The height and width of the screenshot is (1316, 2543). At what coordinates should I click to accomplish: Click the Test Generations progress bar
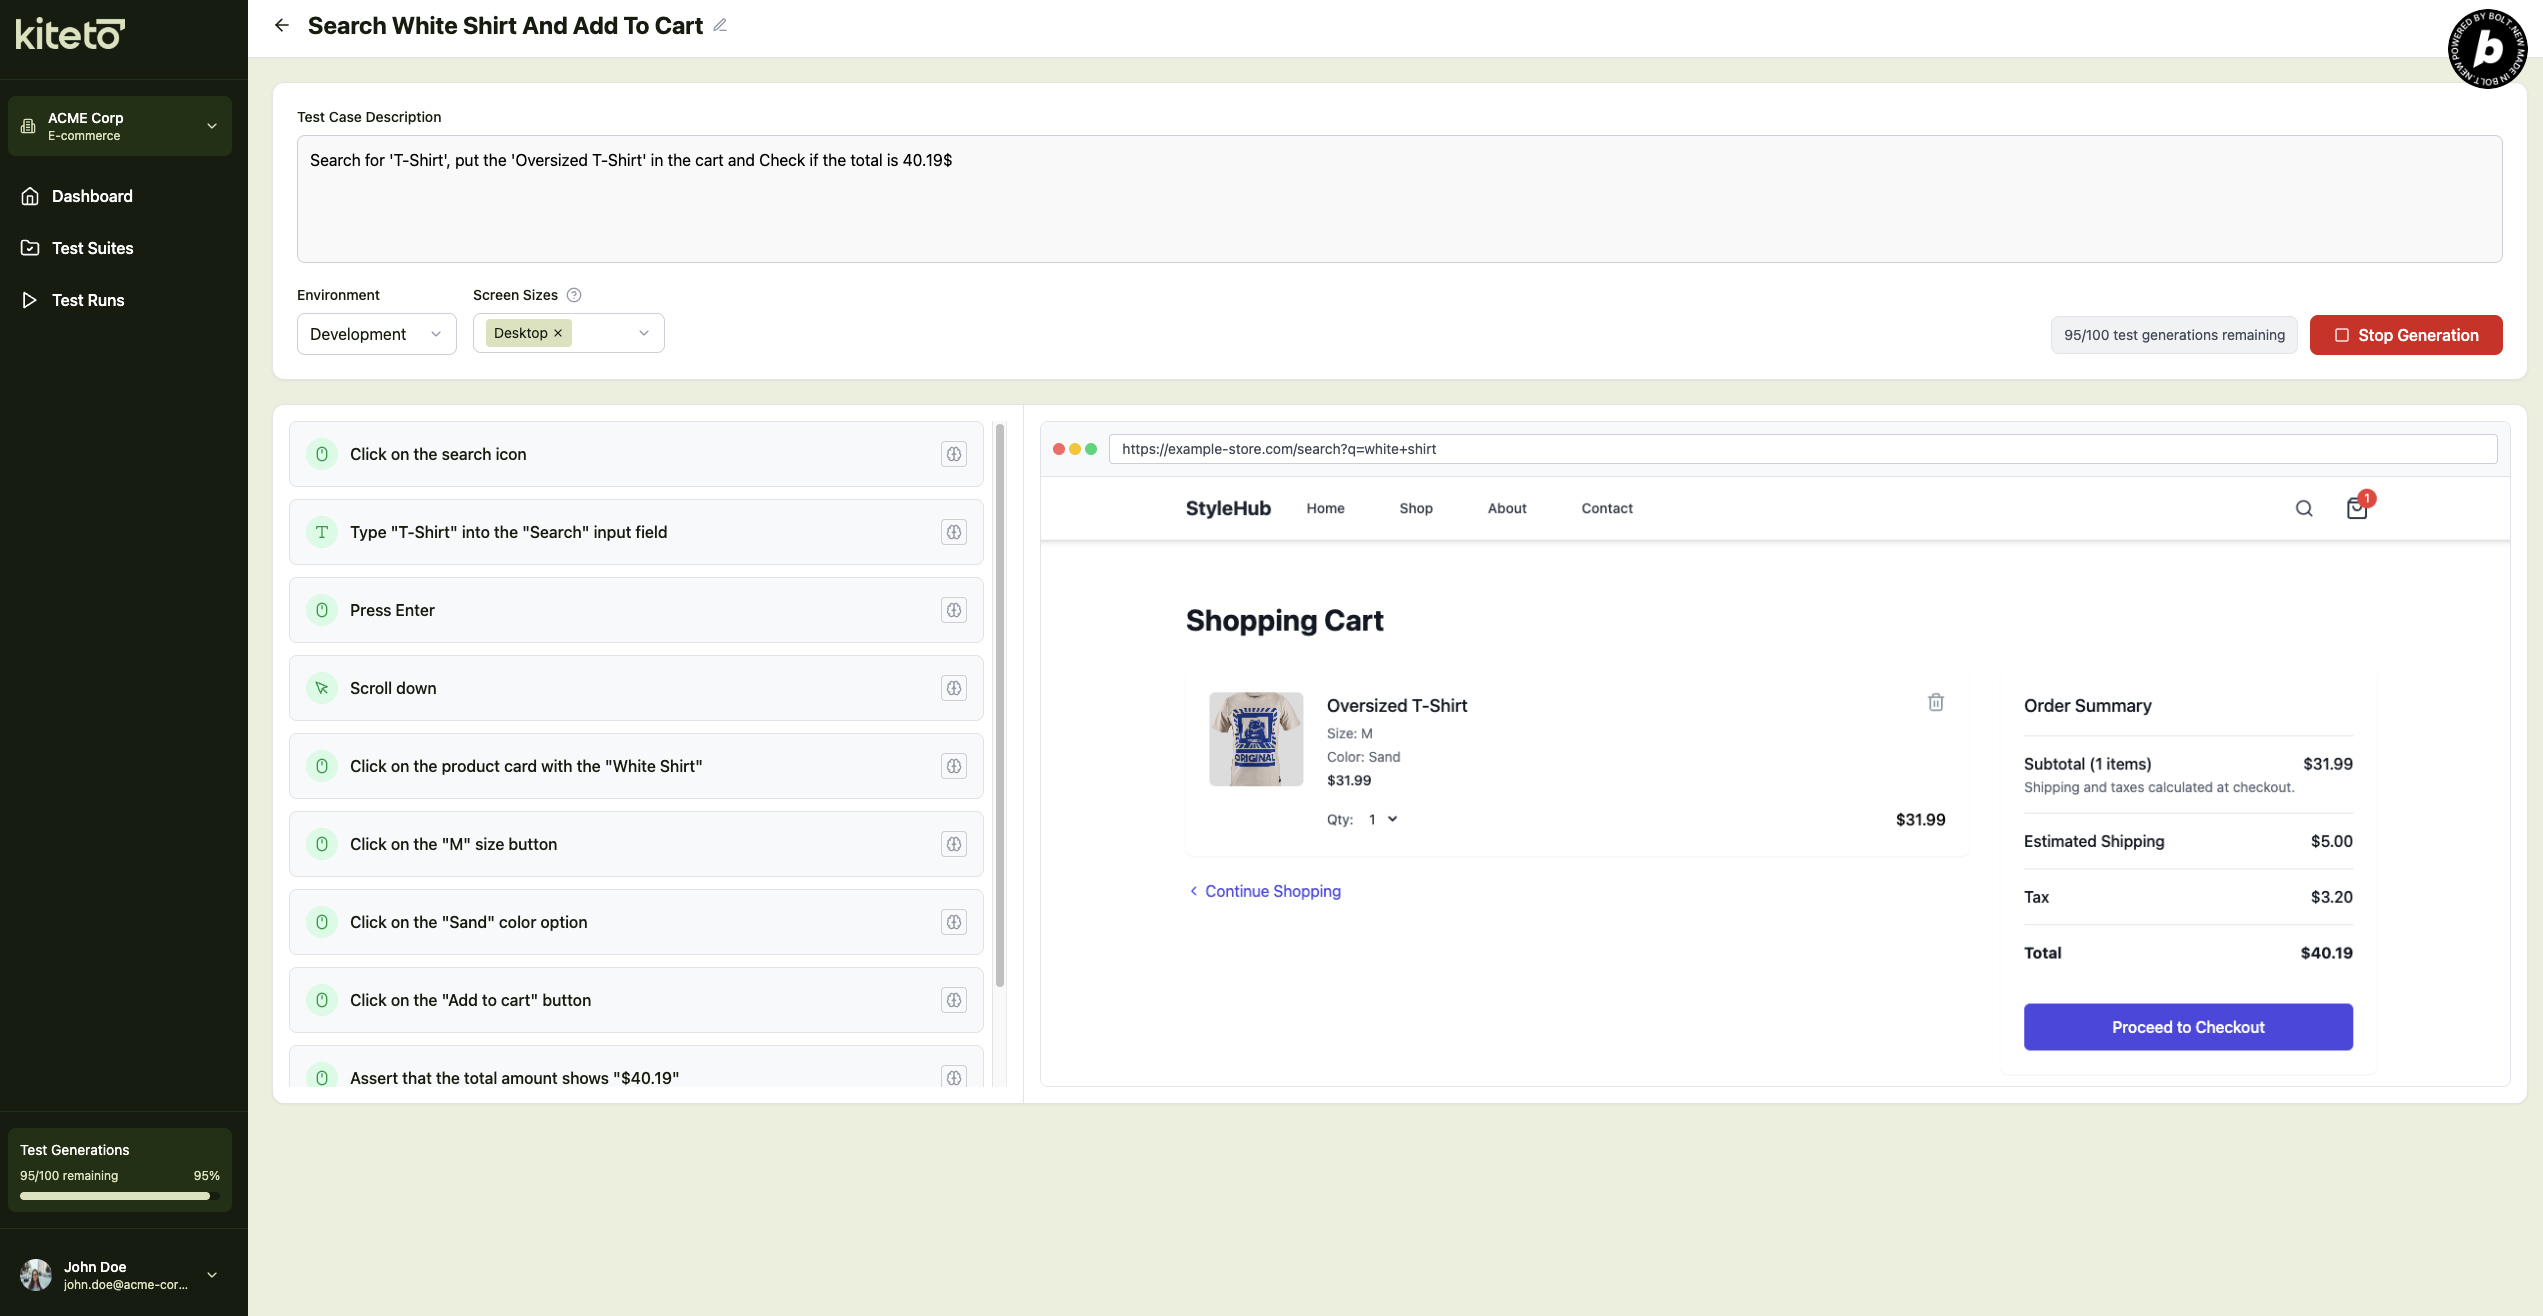coord(120,1195)
